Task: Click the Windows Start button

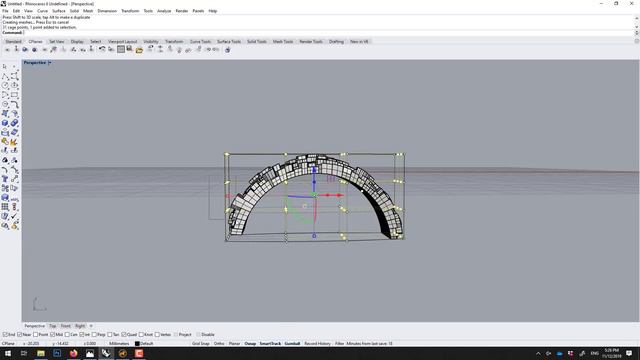Action: [x=8, y=353]
